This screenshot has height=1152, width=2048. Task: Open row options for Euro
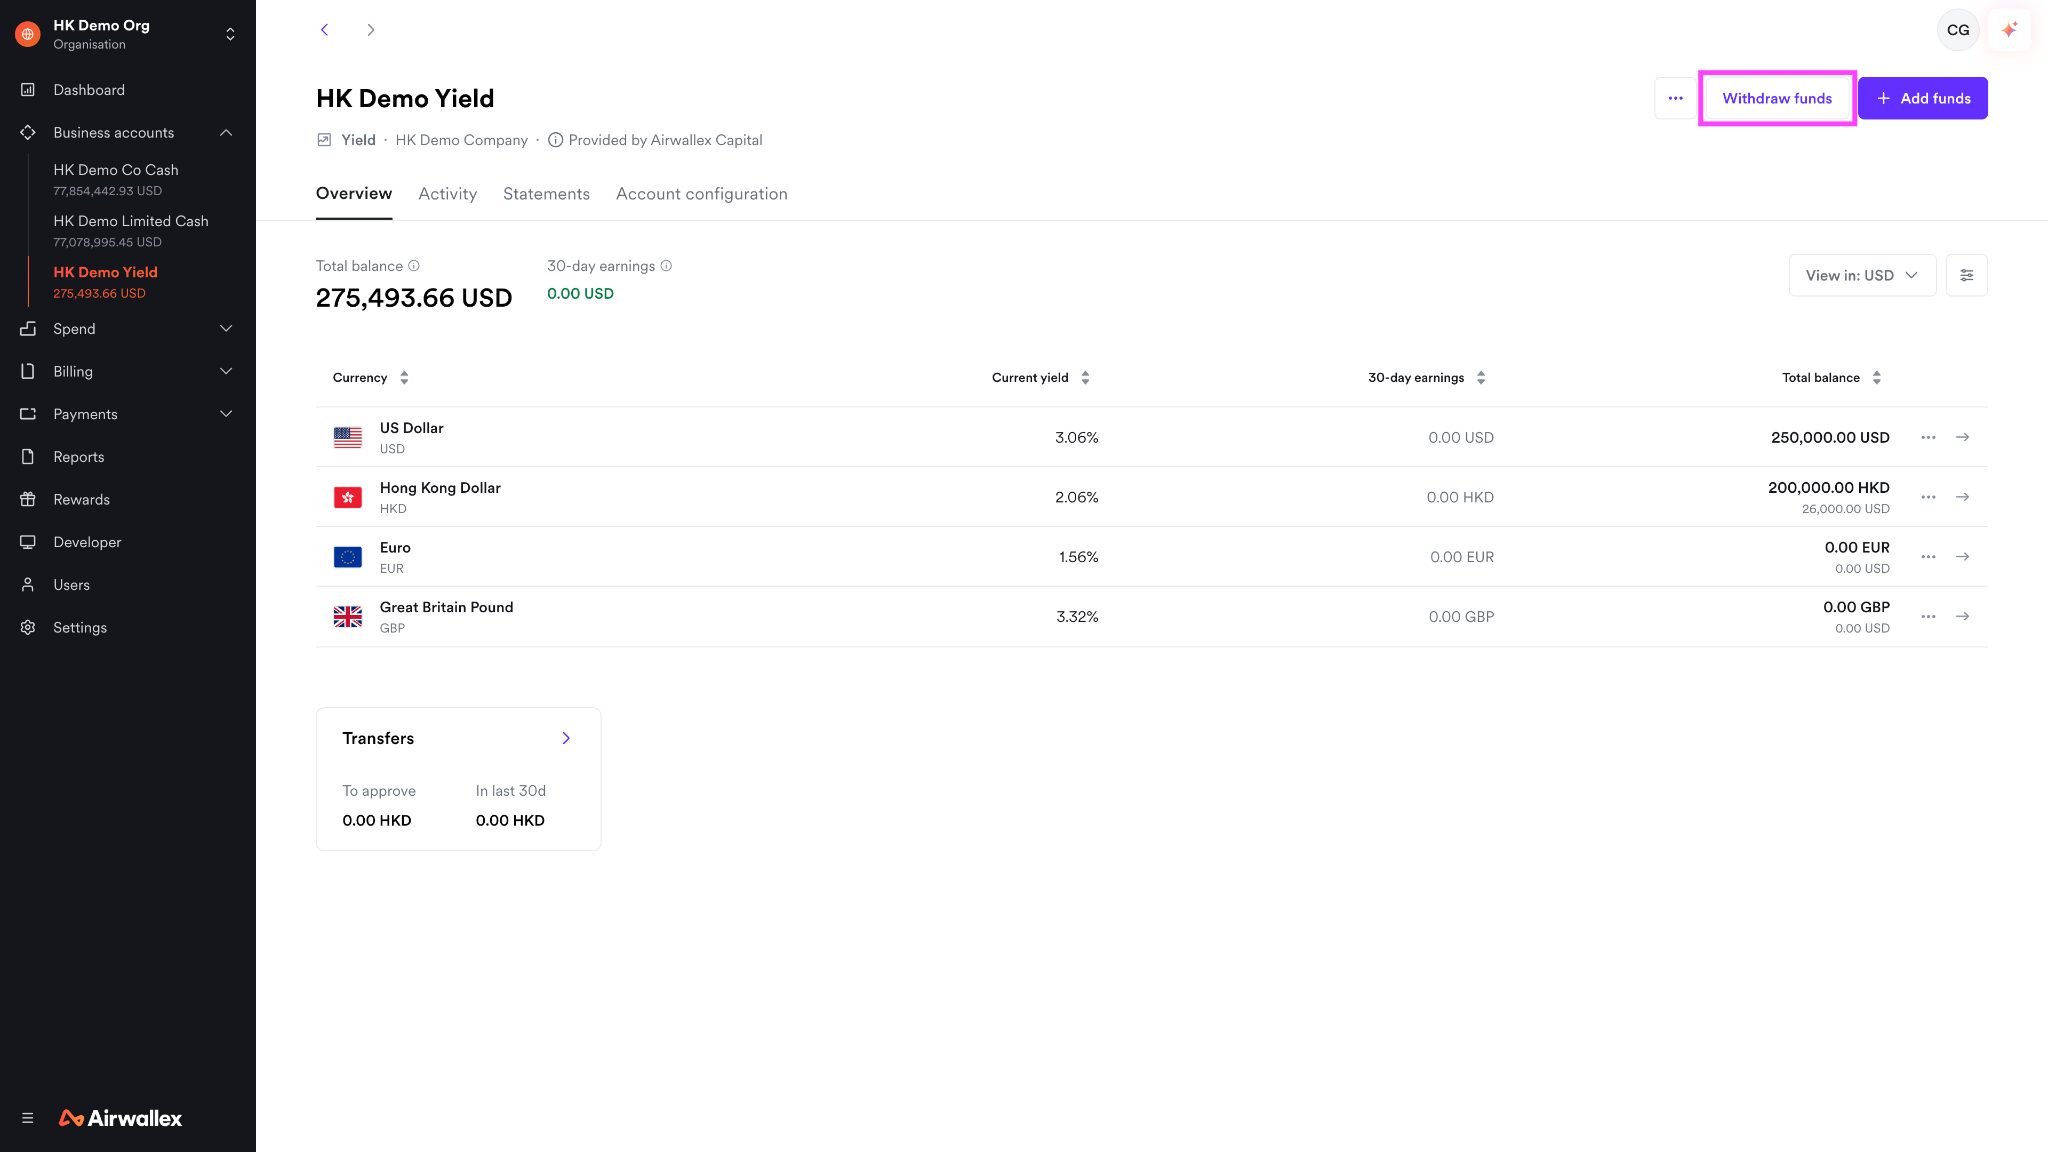pos(1928,557)
